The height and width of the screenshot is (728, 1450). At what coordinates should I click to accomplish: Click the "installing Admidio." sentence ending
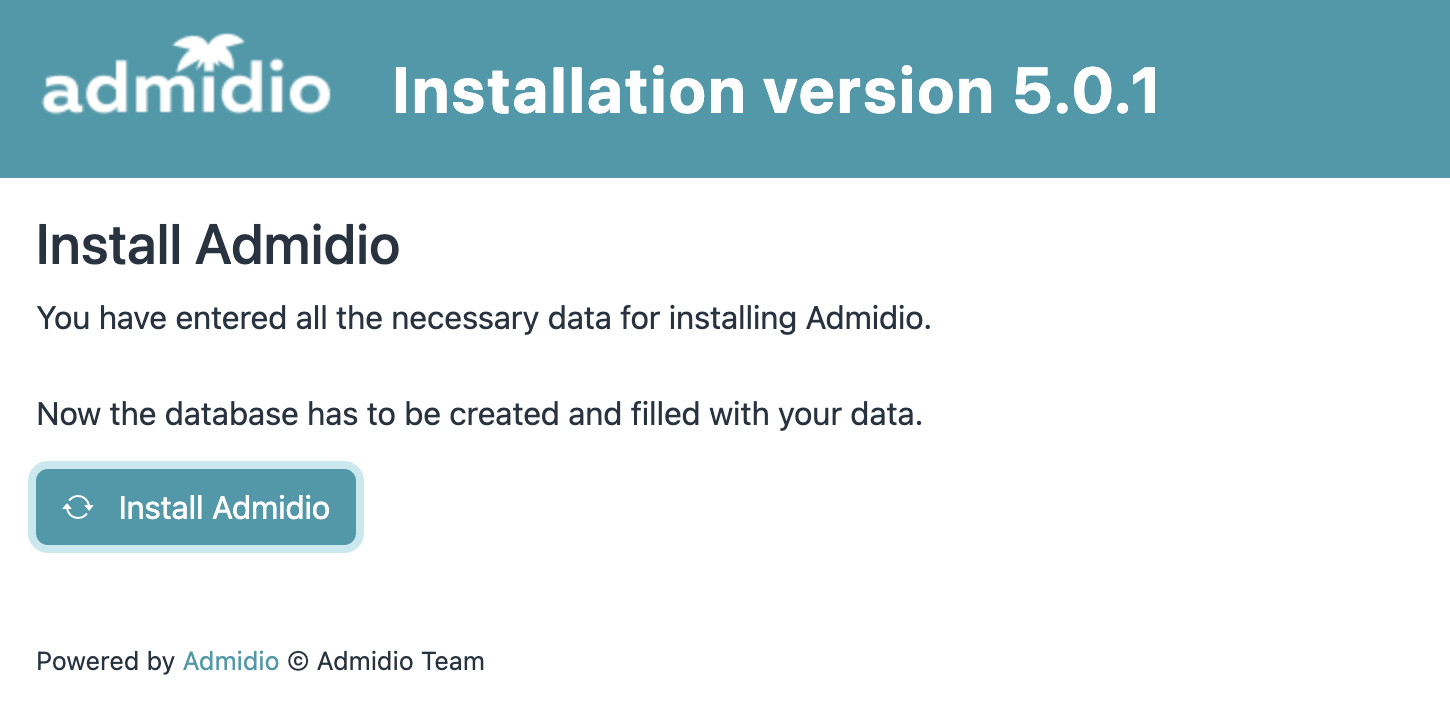coord(800,319)
